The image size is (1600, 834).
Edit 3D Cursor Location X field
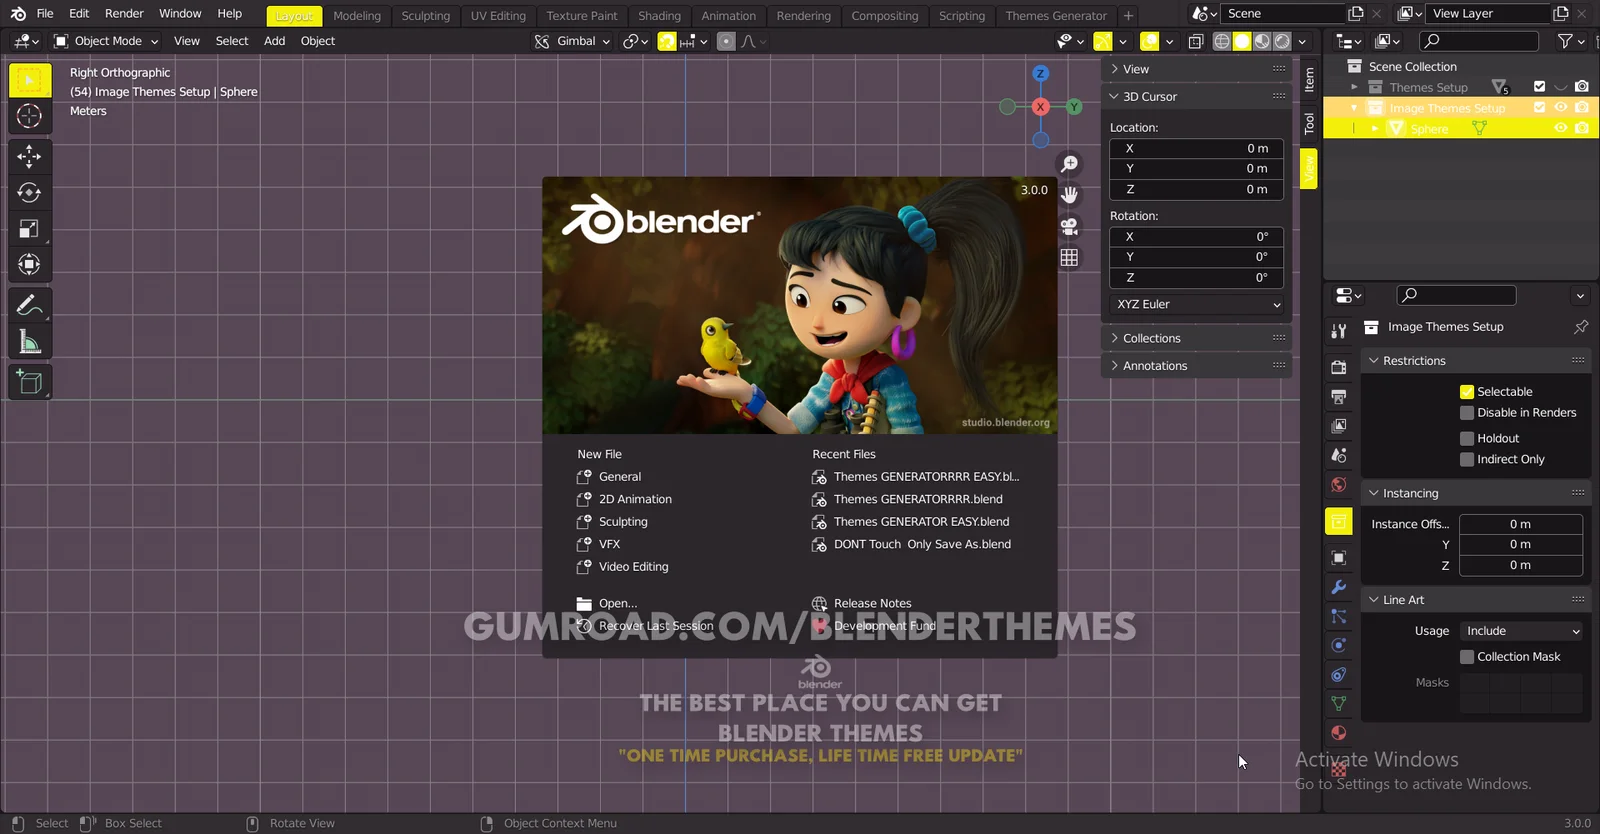[1197, 148]
